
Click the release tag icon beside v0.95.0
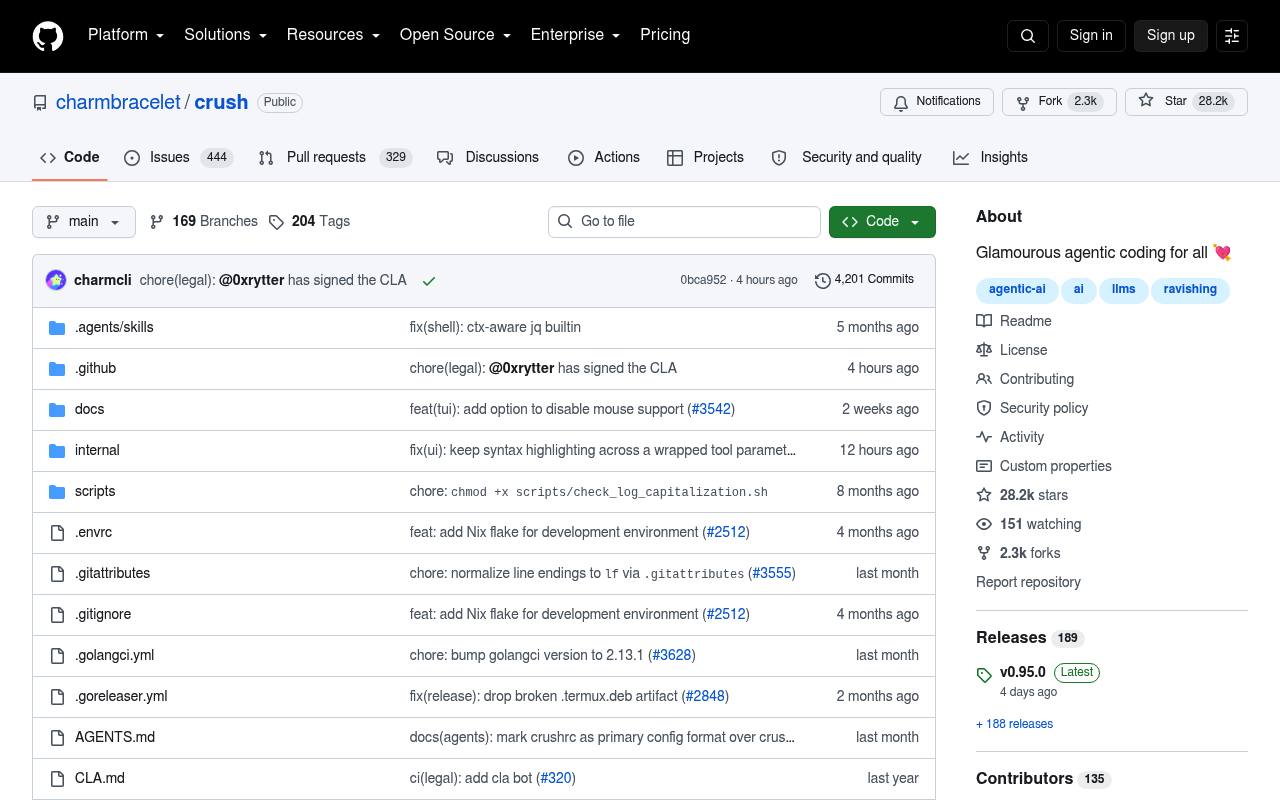[x=984, y=675]
